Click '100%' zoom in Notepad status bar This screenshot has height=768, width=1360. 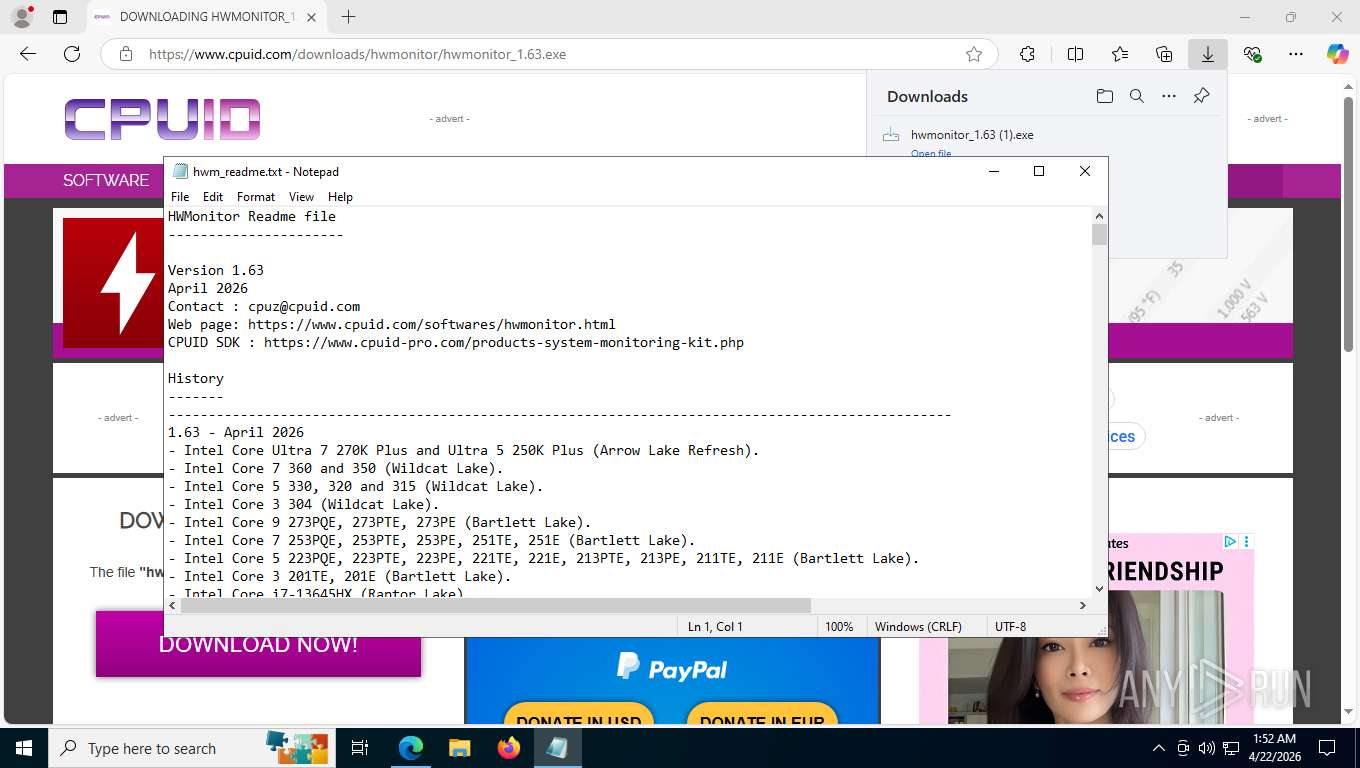tap(839, 626)
